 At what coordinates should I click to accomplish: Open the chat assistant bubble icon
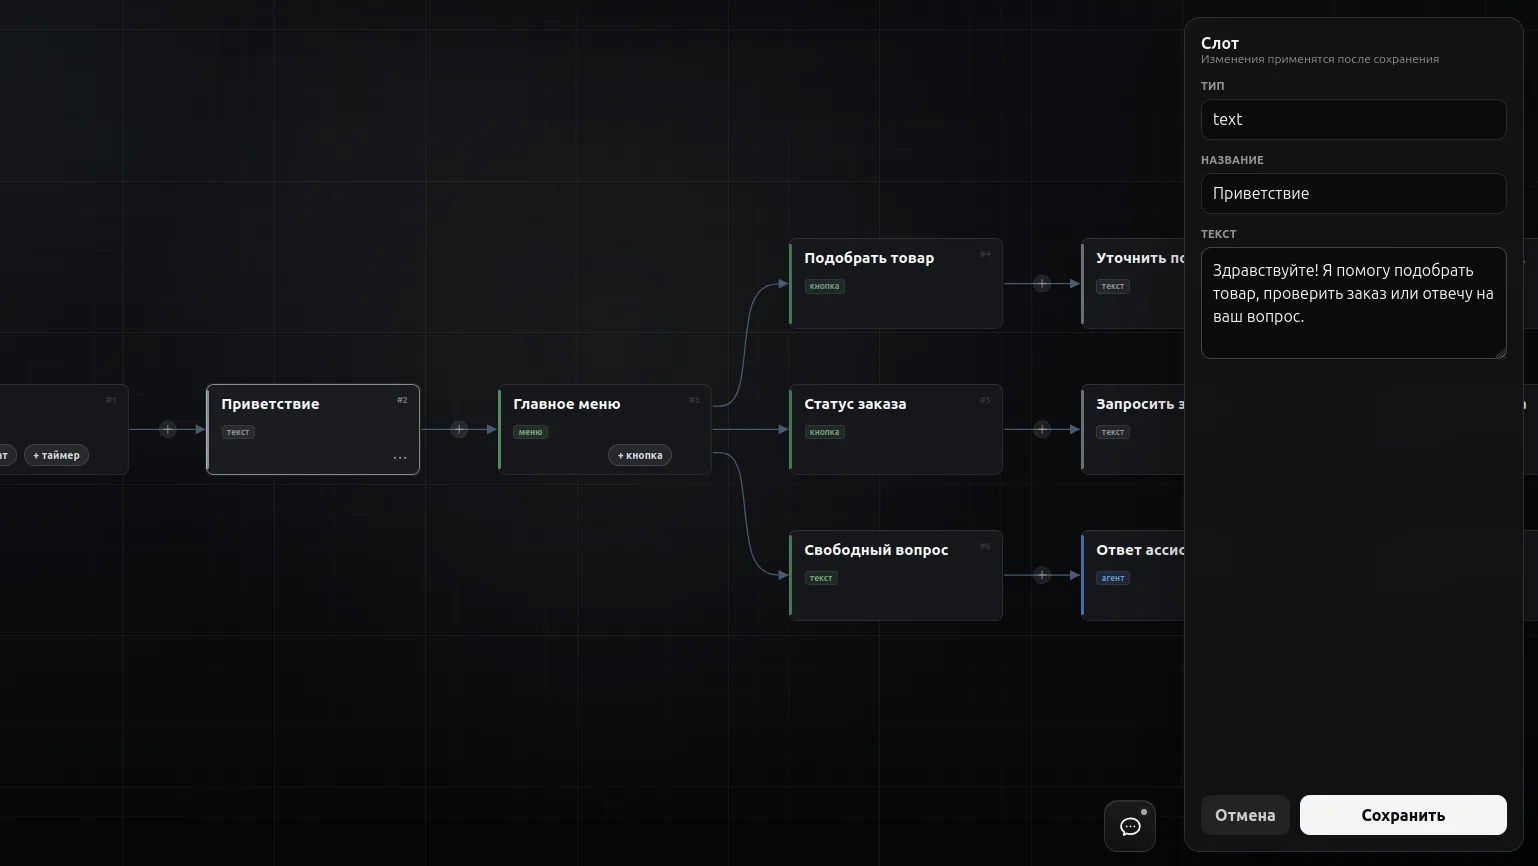[1130, 826]
